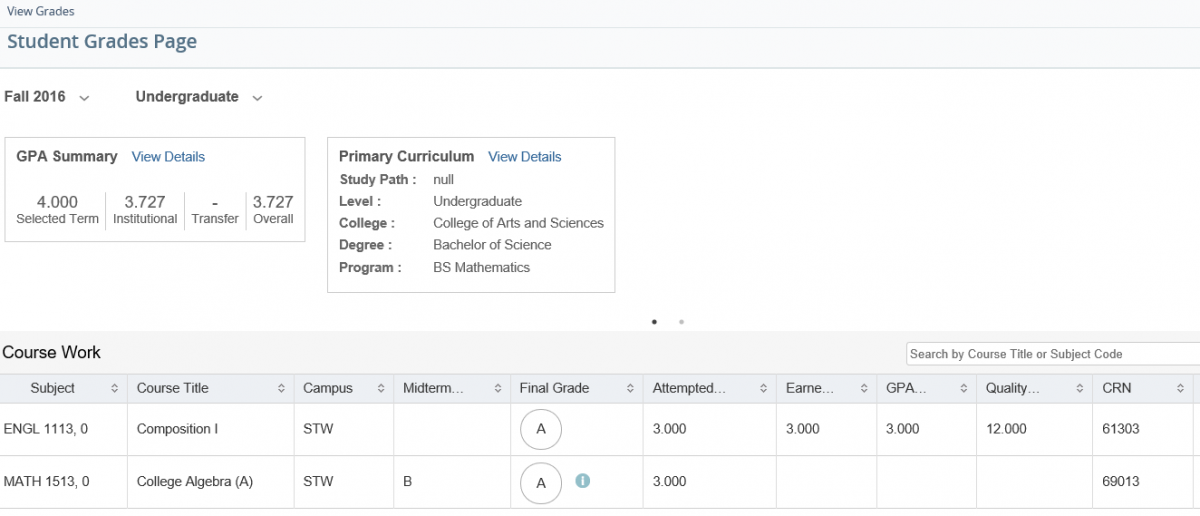Click the College Algebra (A) course title
Screen dimensions: 1200x516
click(x=195, y=482)
